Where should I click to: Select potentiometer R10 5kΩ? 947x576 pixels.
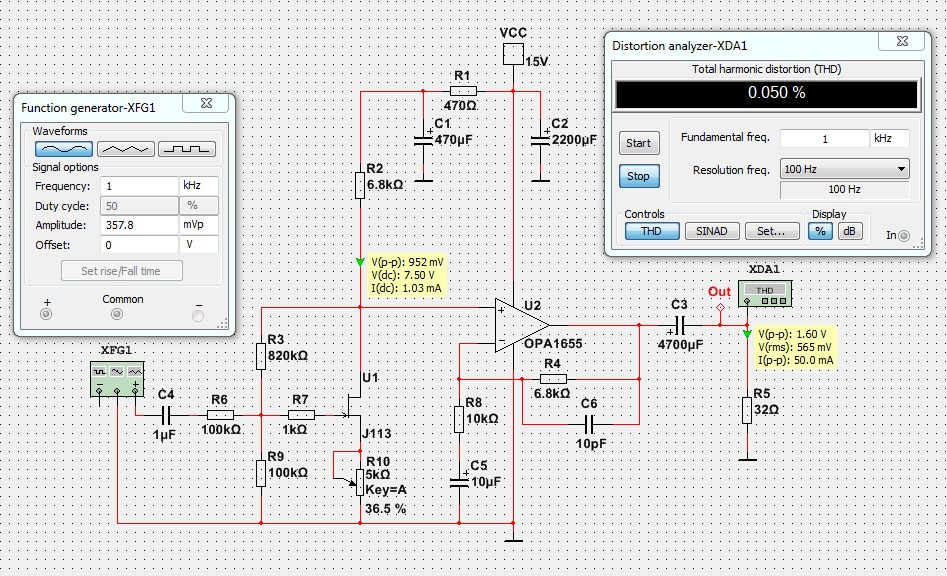(x=360, y=482)
